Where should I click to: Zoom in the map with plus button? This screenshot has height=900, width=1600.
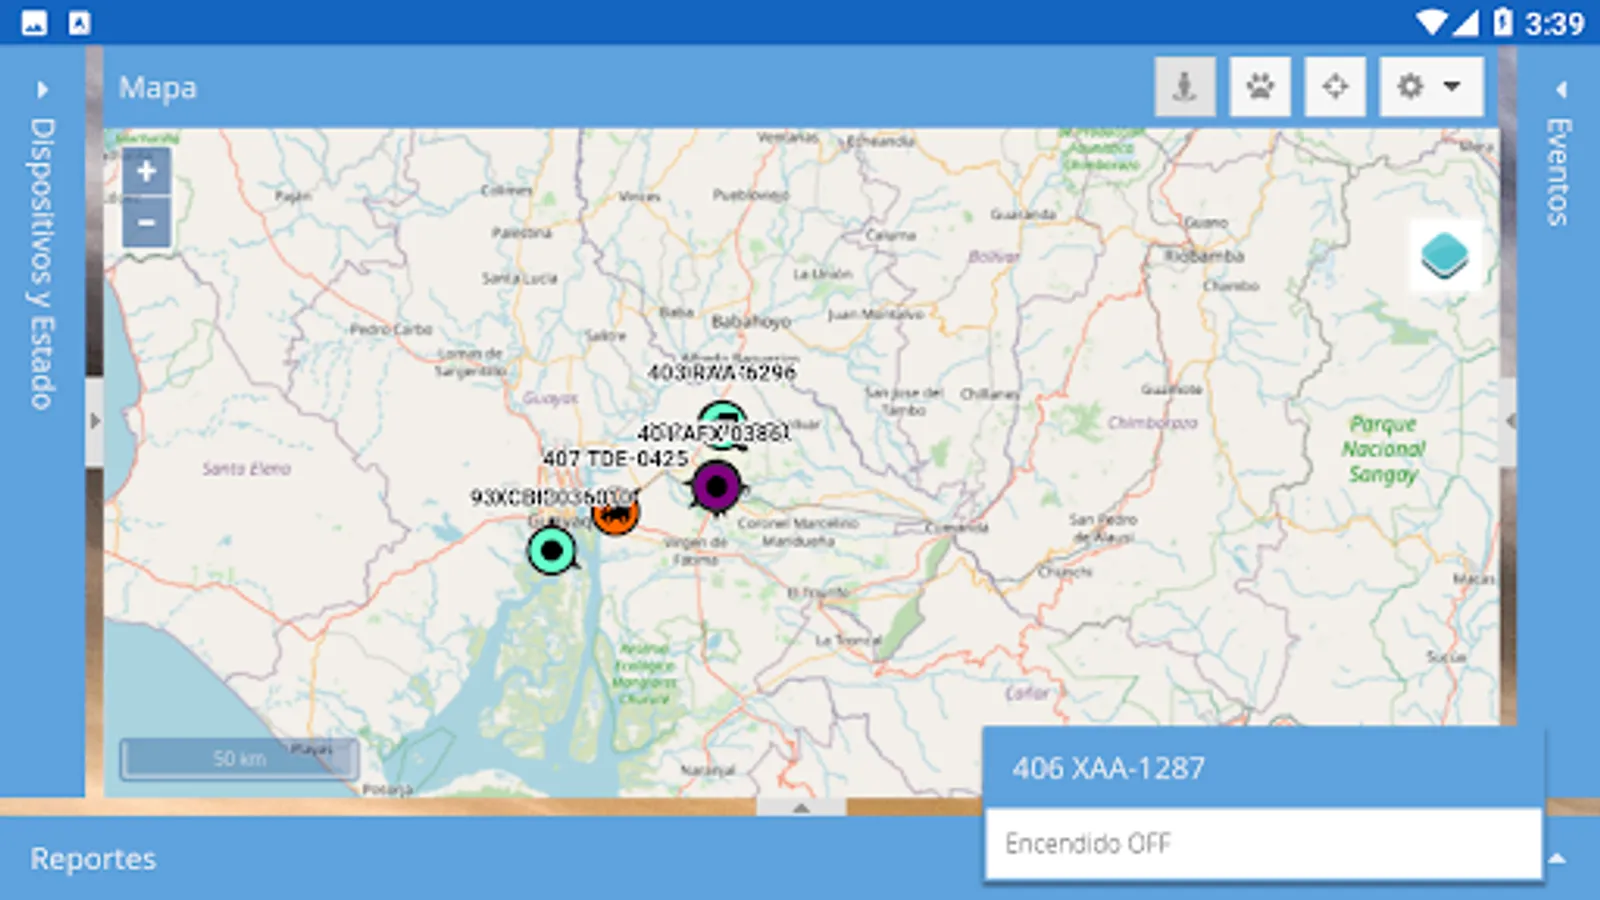click(x=146, y=171)
